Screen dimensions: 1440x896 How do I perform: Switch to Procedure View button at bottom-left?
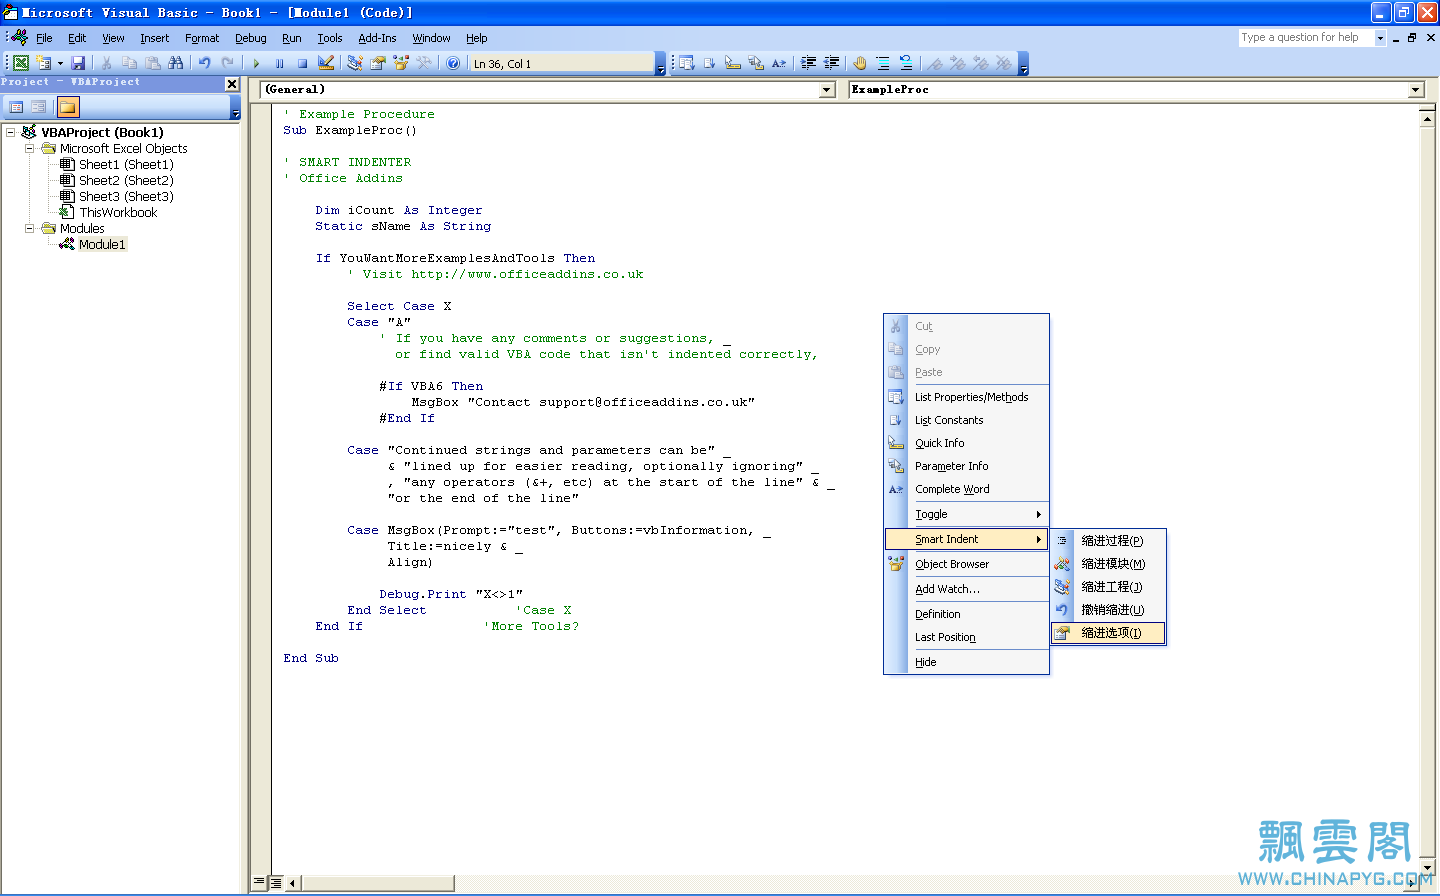coord(259,882)
